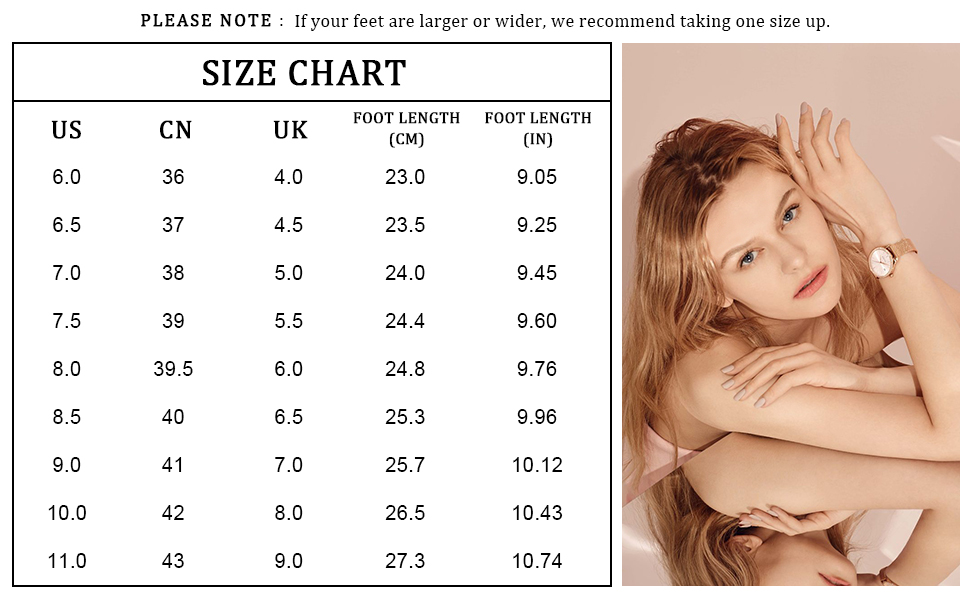The height and width of the screenshot is (600, 970).
Task: Select the CN column header
Action: click(x=175, y=131)
